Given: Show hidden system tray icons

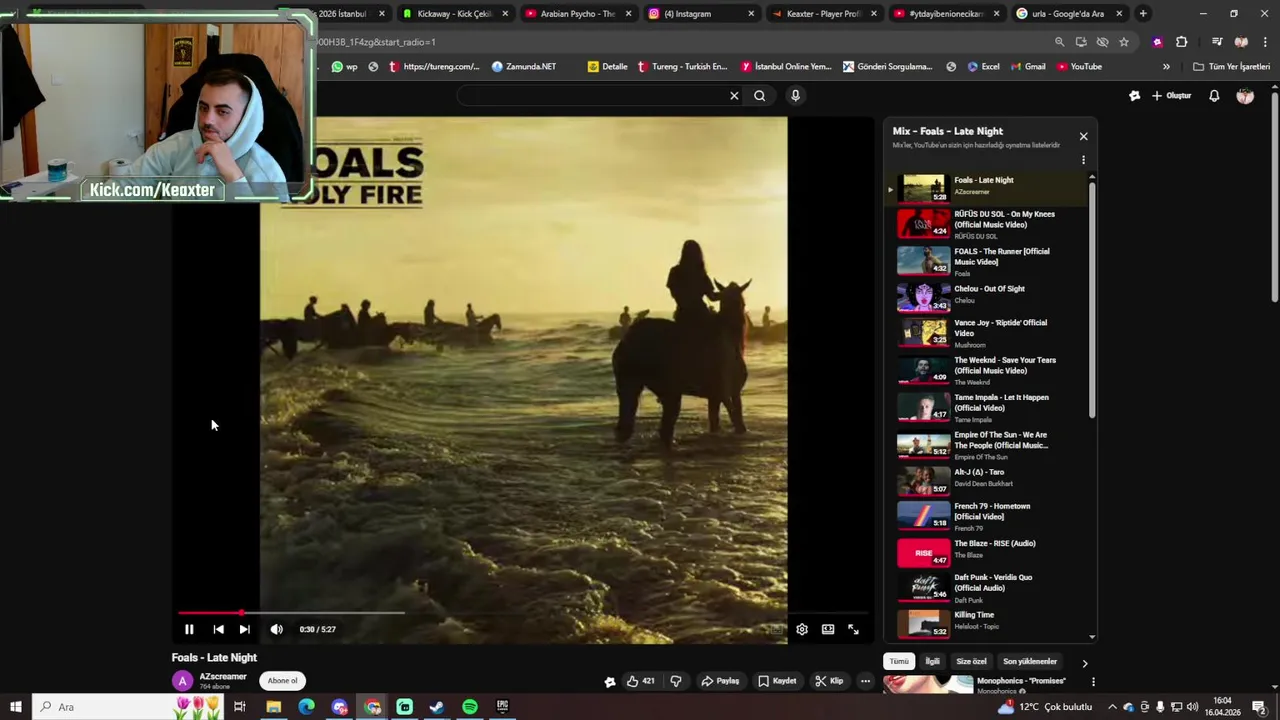Looking at the screenshot, I should (x=1112, y=707).
